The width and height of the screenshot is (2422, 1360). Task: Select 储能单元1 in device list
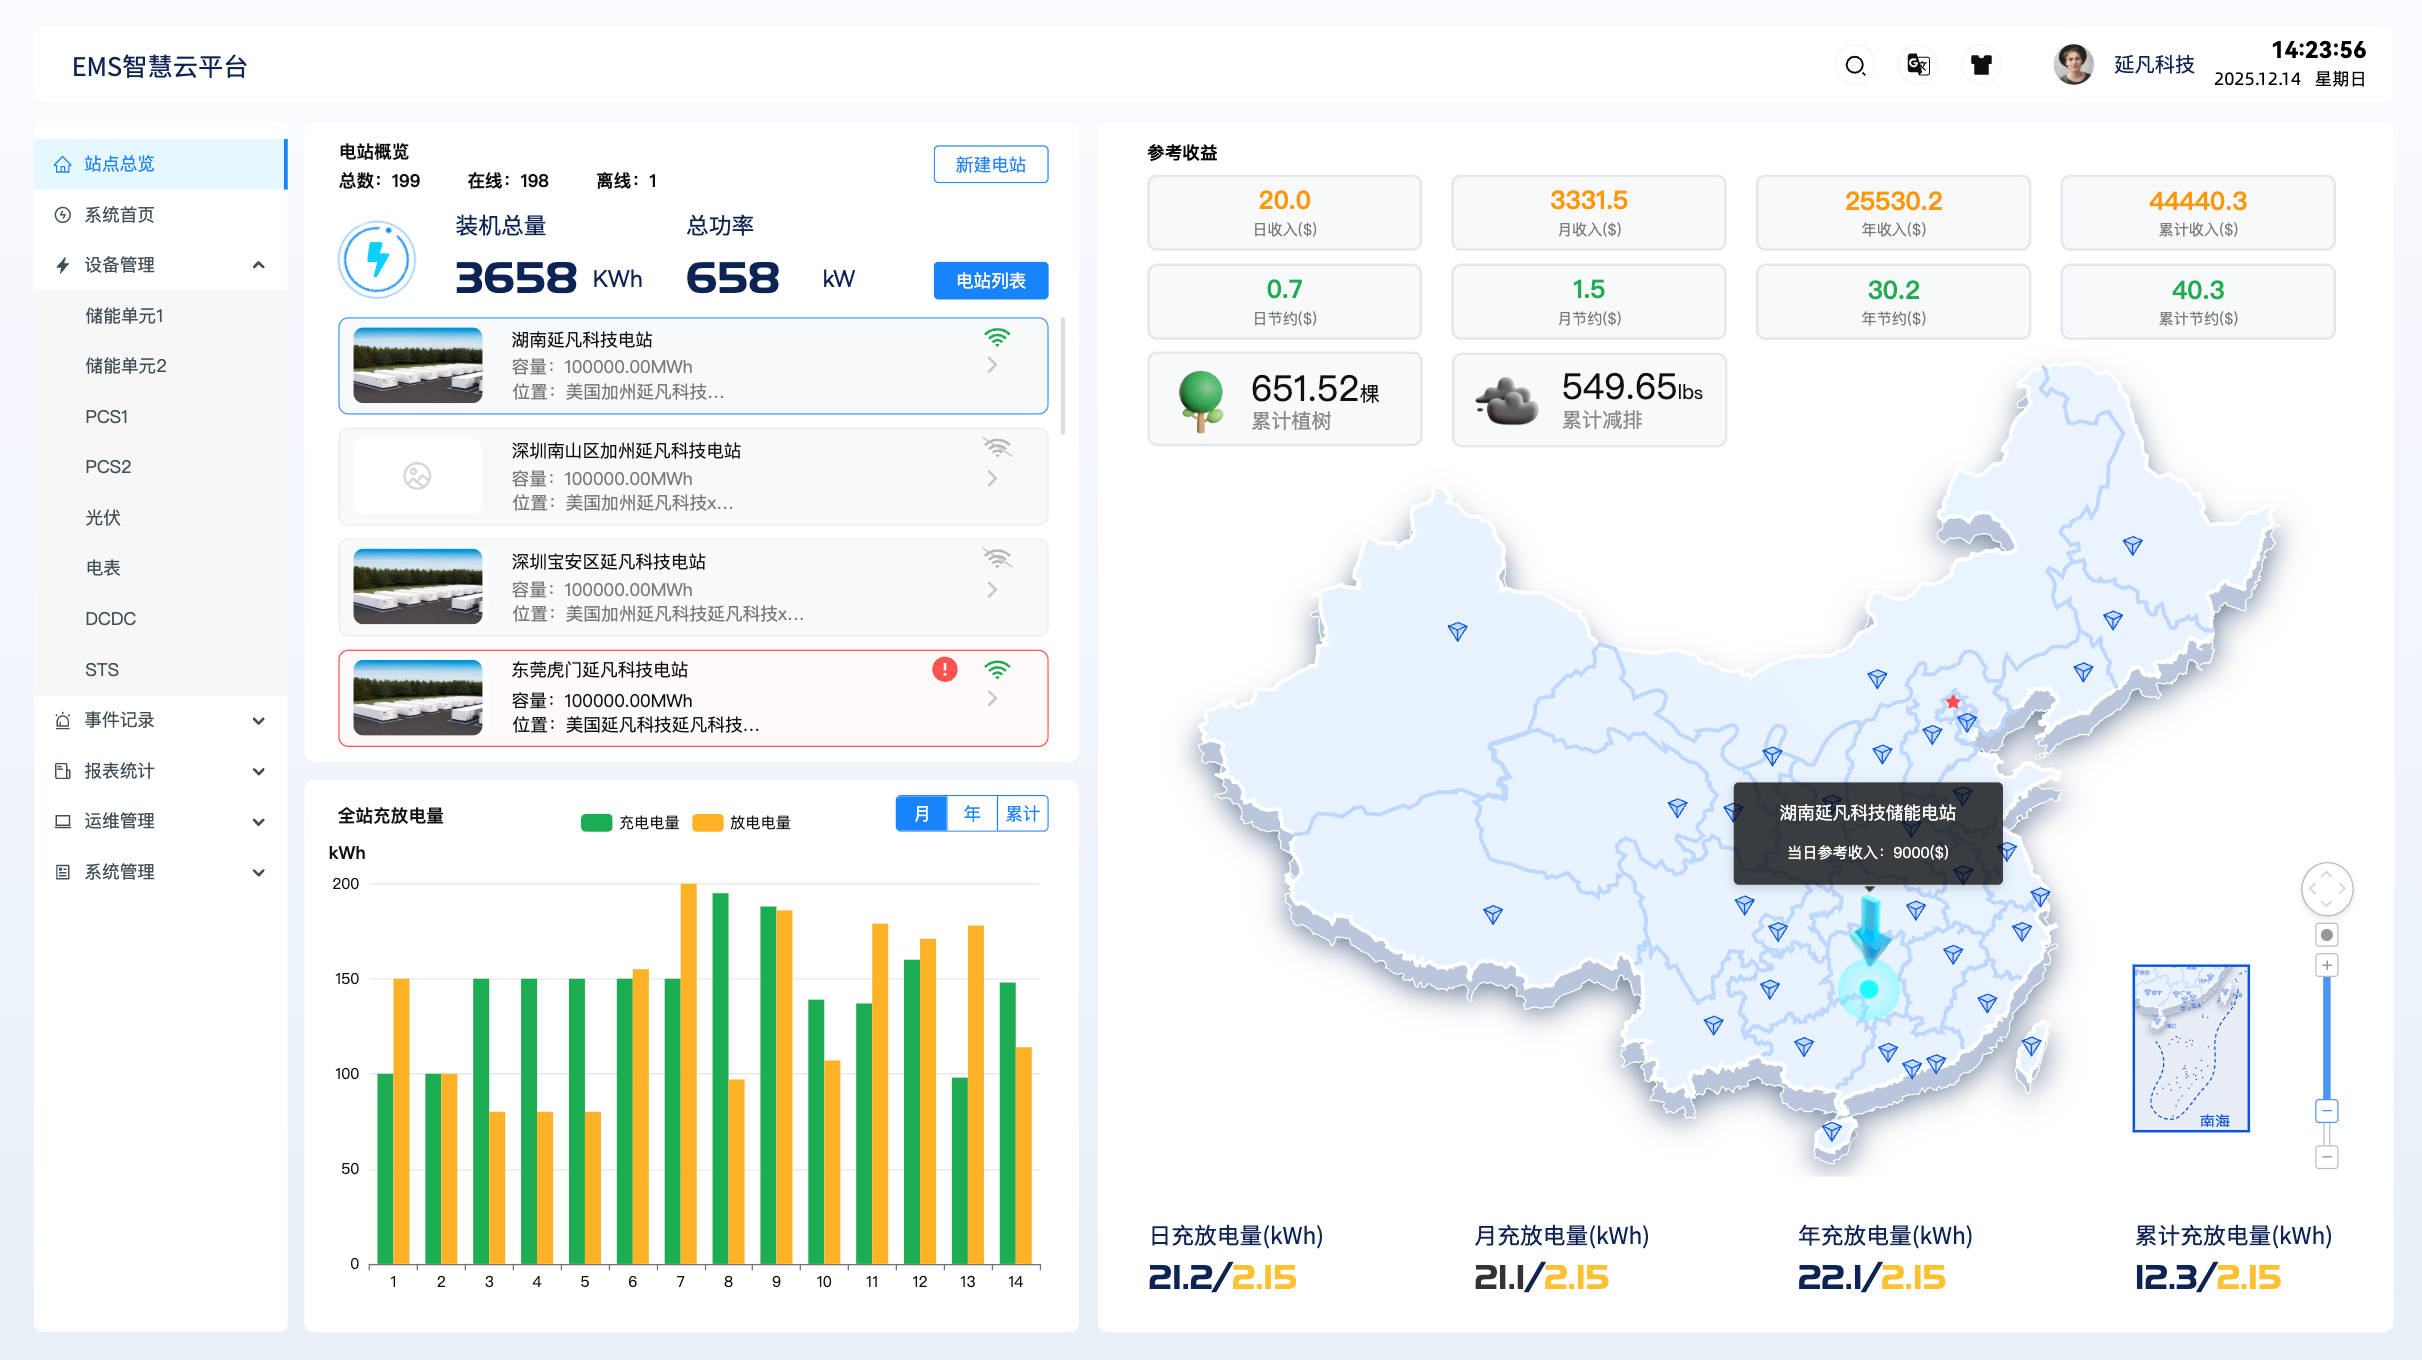tap(124, 316)
